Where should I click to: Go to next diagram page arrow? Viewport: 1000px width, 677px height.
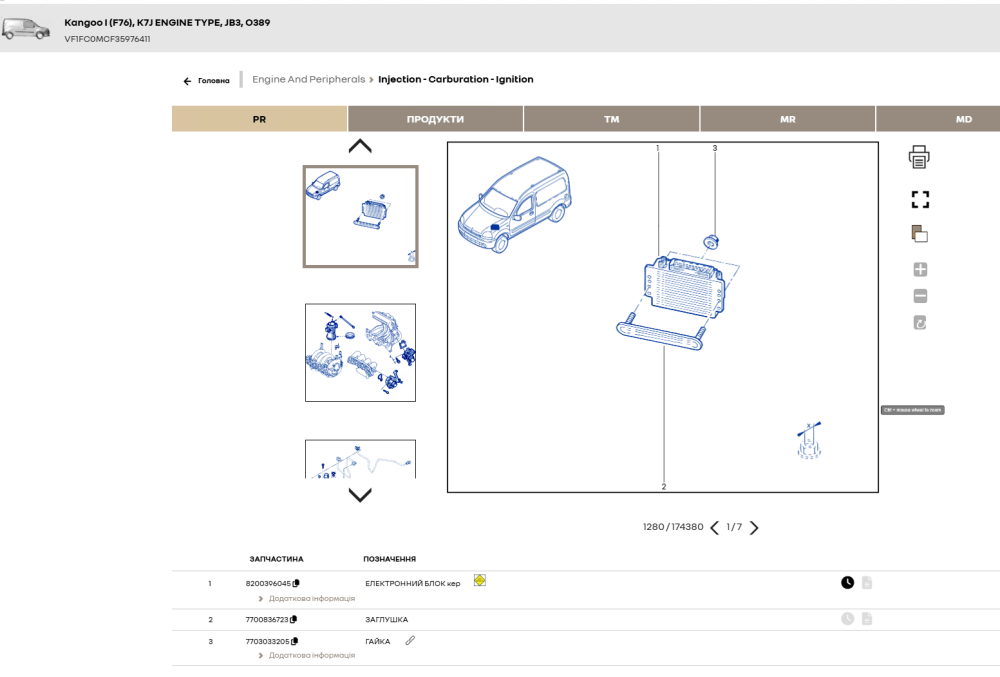click(754, 527)
